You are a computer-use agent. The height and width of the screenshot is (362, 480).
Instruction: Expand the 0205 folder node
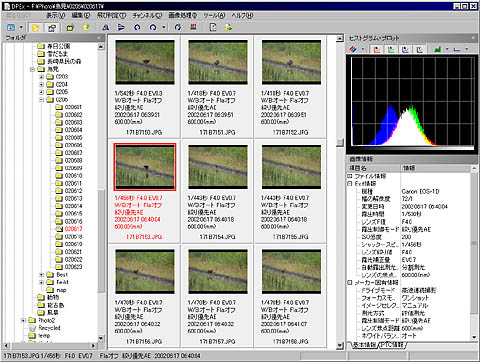click(42, 92)
